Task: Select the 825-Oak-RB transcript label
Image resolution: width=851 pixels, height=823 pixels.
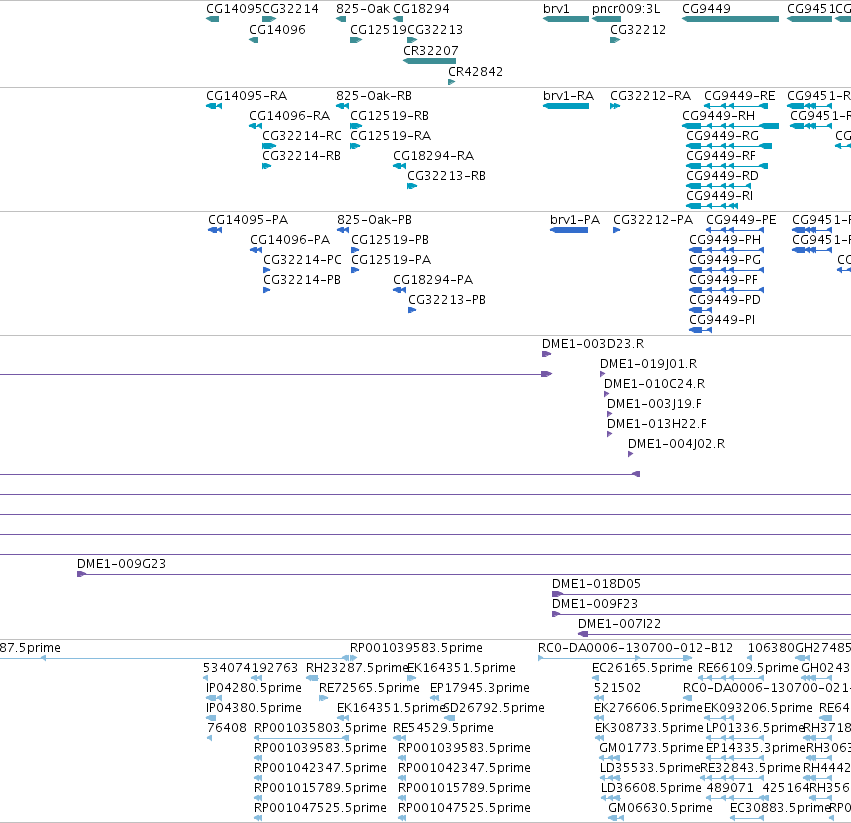Action: (x=374, y=96)
